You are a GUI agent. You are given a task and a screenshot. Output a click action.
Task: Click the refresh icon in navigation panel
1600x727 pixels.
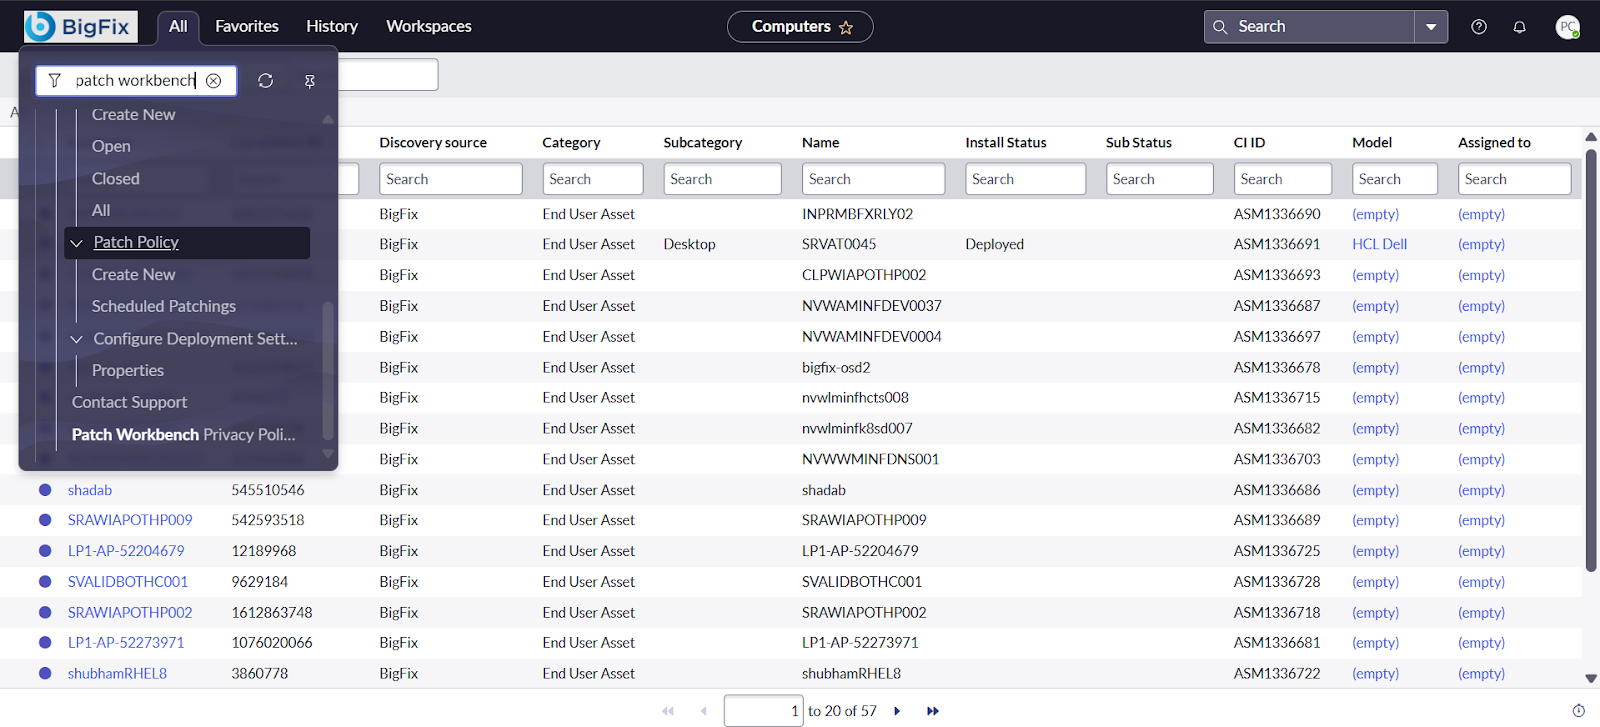[x=265, y=81]
